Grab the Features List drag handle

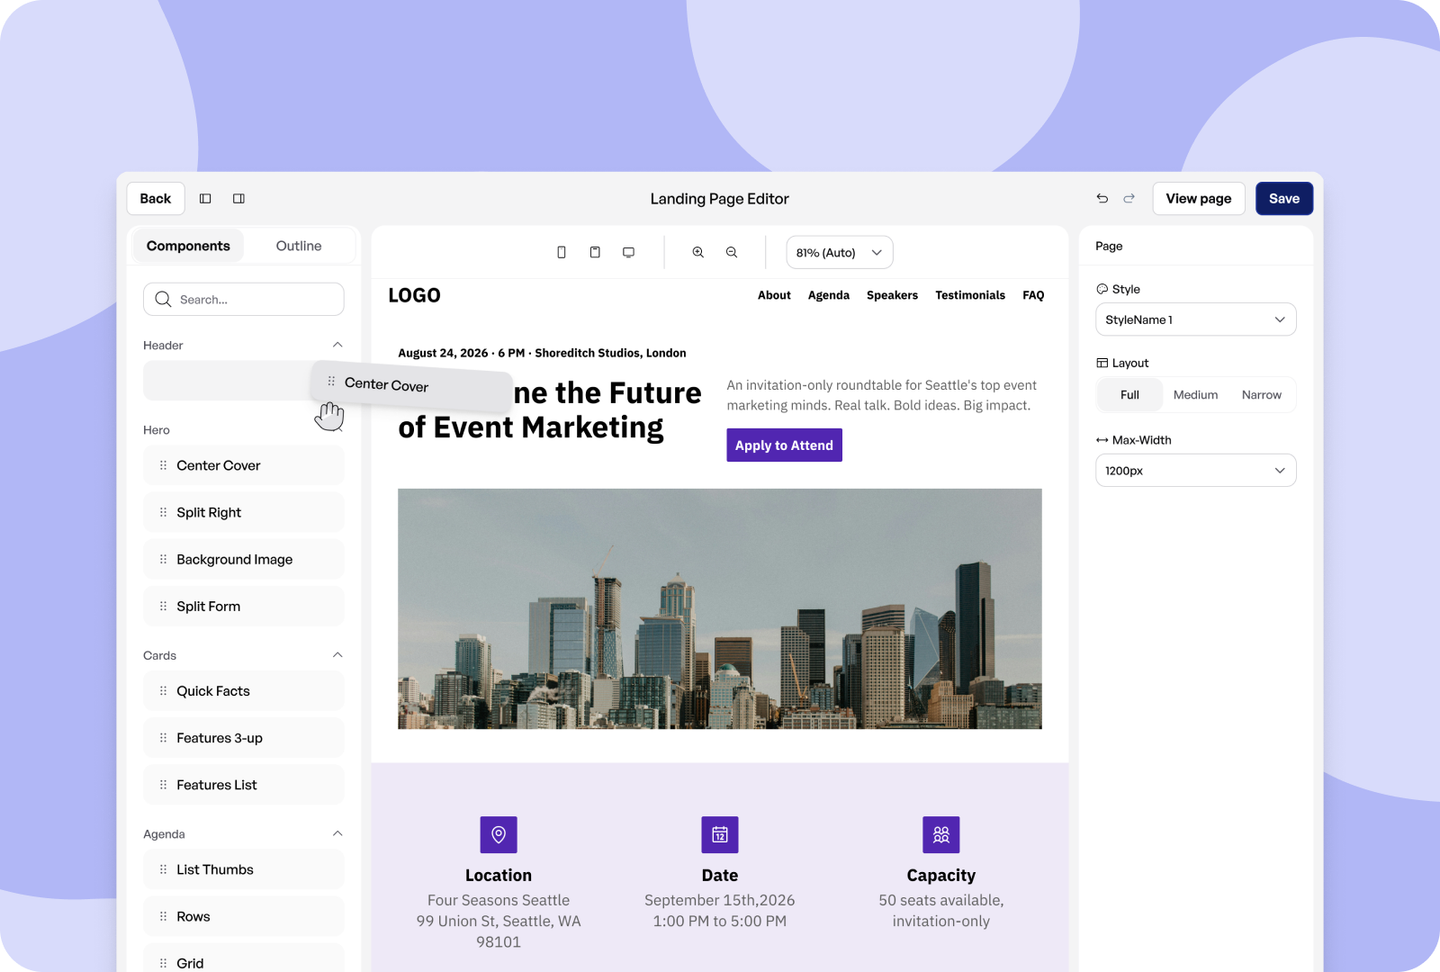pyautogui.click(x=163, y=785)
